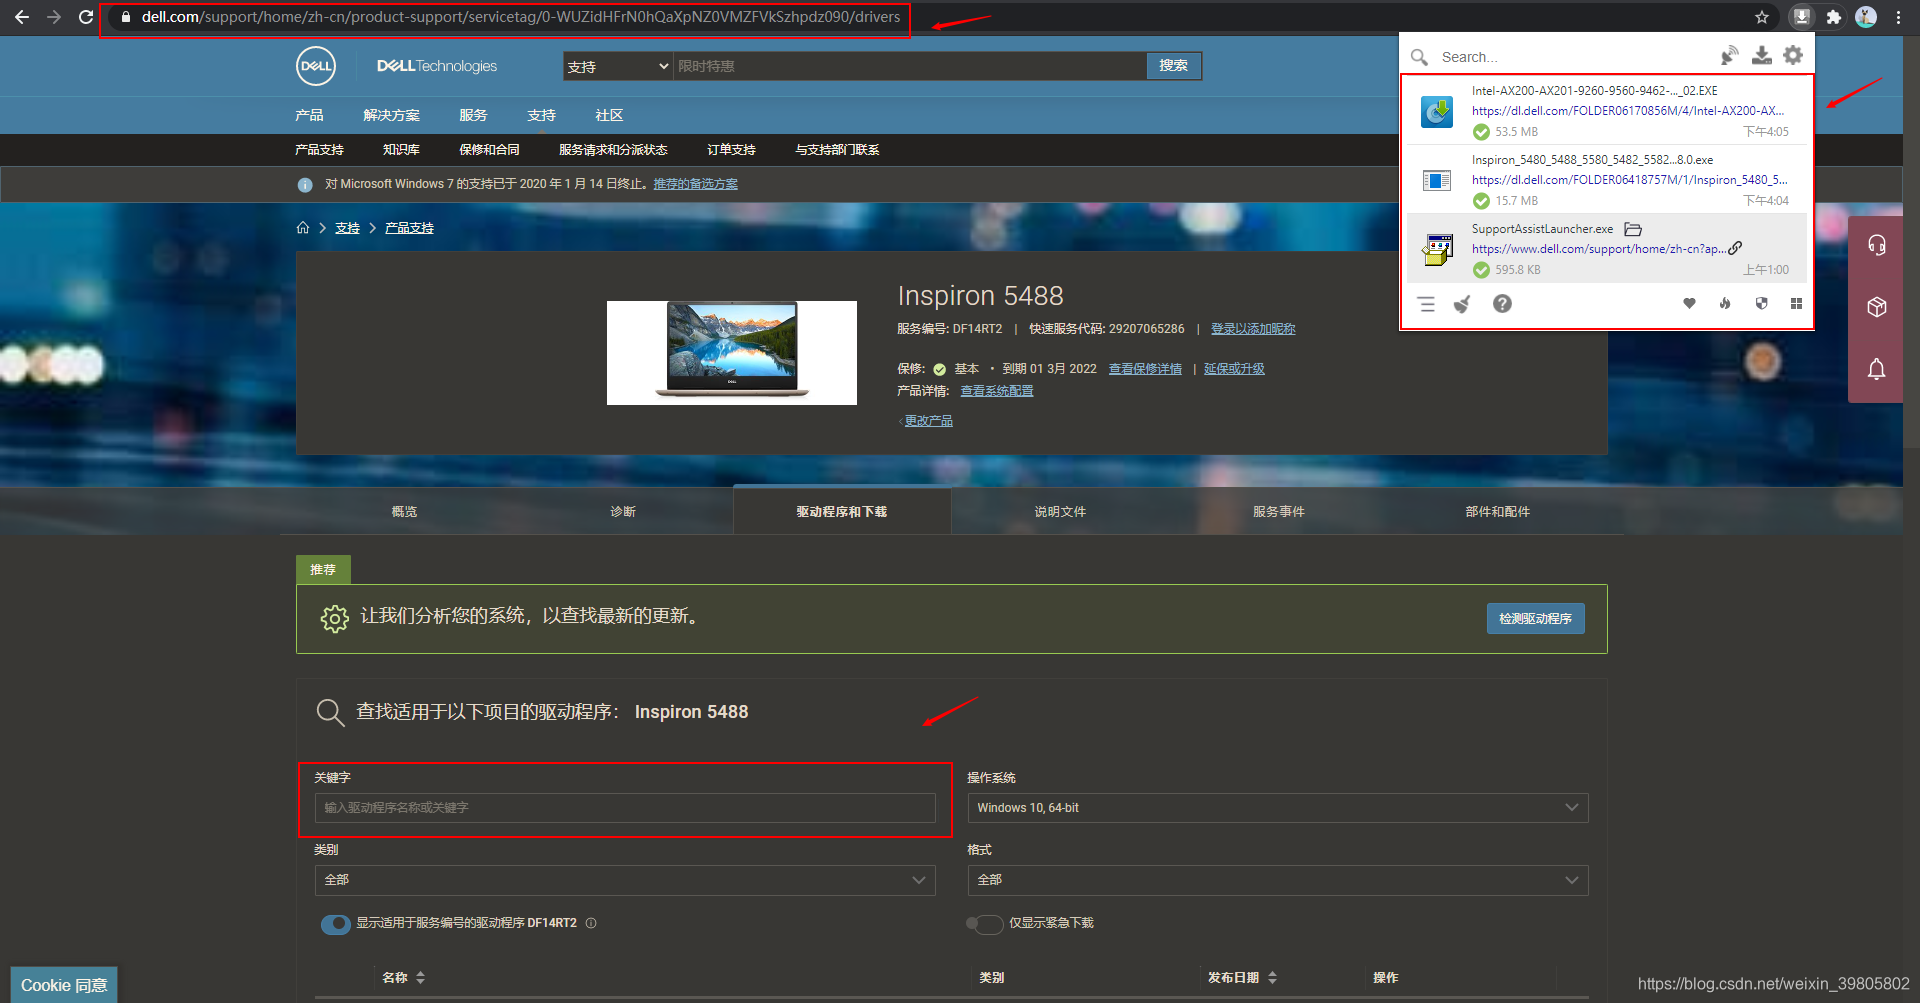The width and height of the screenshot is (1920, 1003).
Task: Open folder for SupportAssistLauncher.exe
Action: coord(1633,229)
